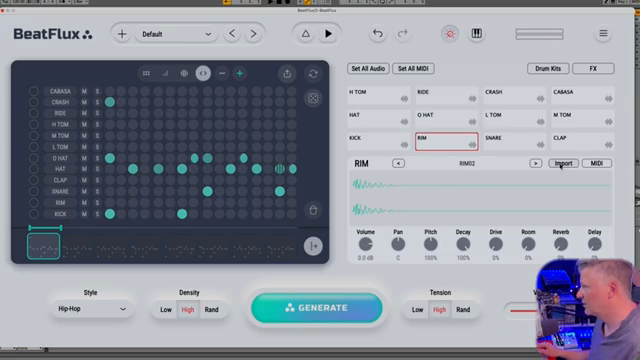Screen dimensions: 640x360
Task: Open the Style Hip-Hop dropdown
Action: 91,309
